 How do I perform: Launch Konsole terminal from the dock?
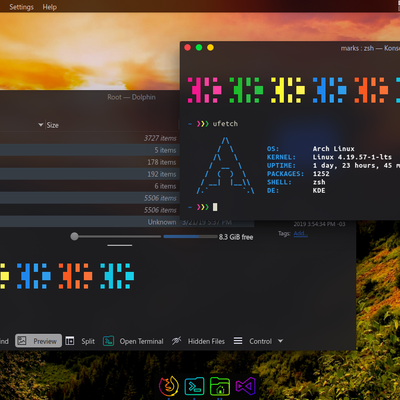click(x=194, y=386)
